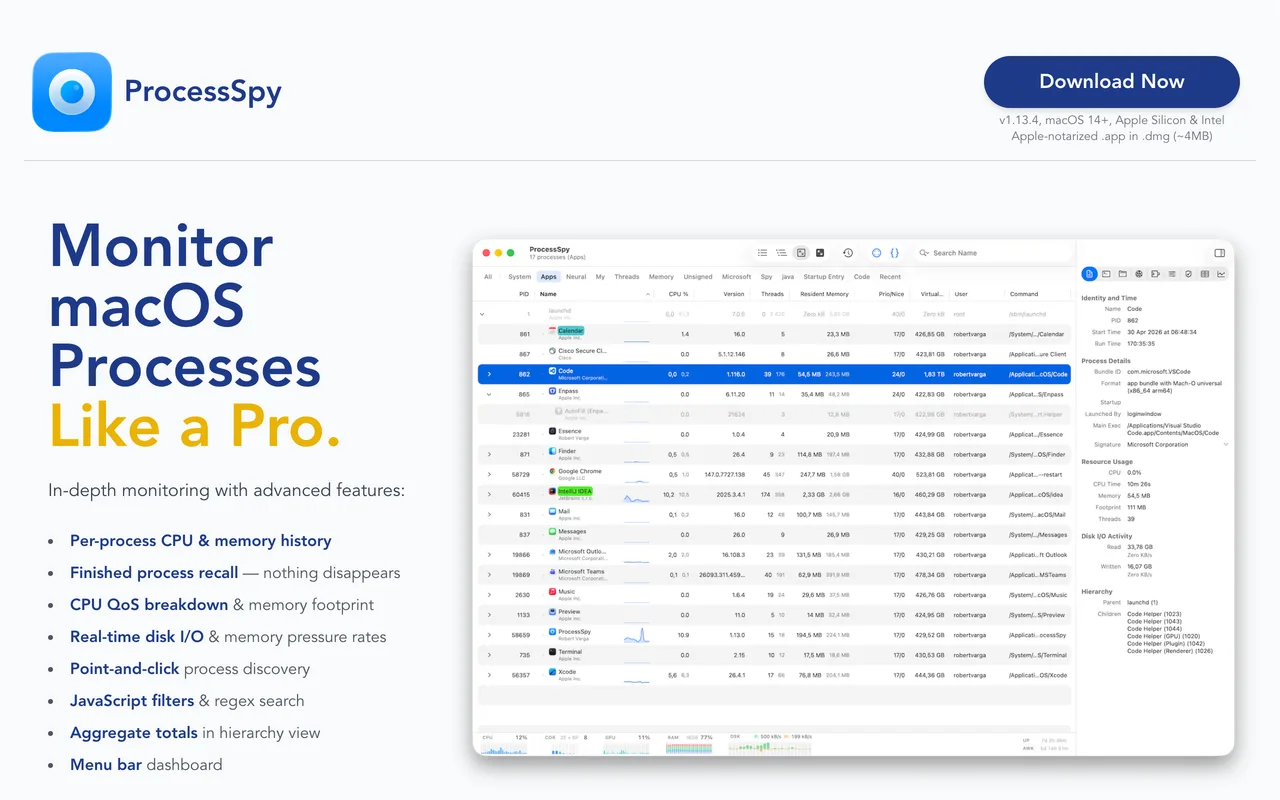Image resolution: width=1280 pixels, height=800 pixels.
Task: Open the inspector network globe tab icon
Action: coord(1139,274)
